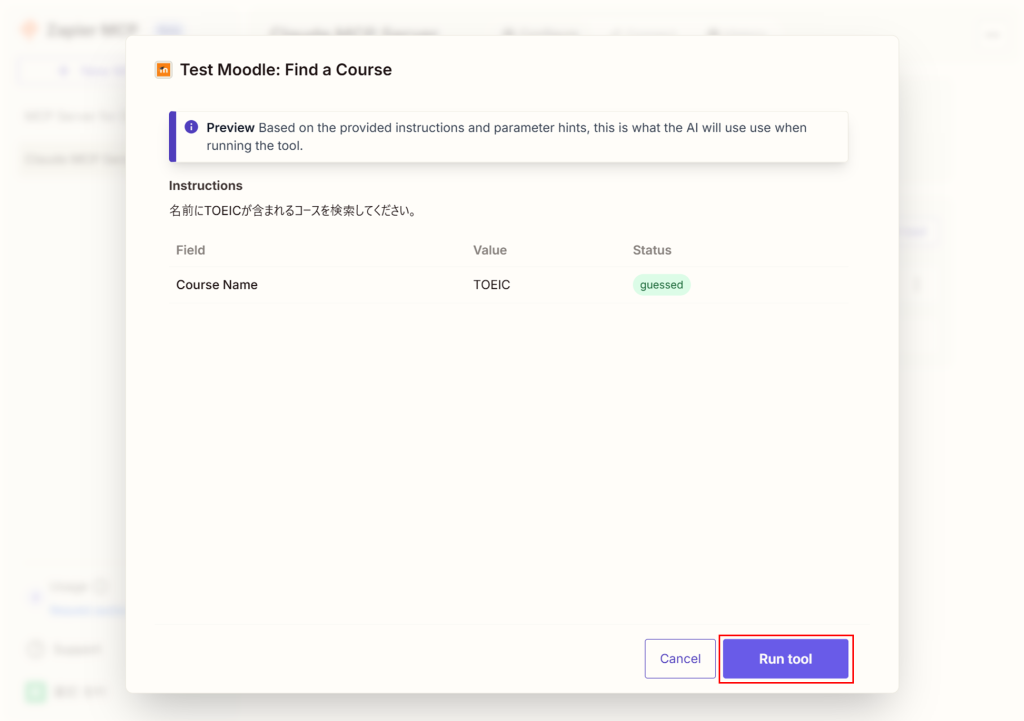The image size is (1024, 721).
Task: Click the blurred more-options button at top right
Action: 993,34
